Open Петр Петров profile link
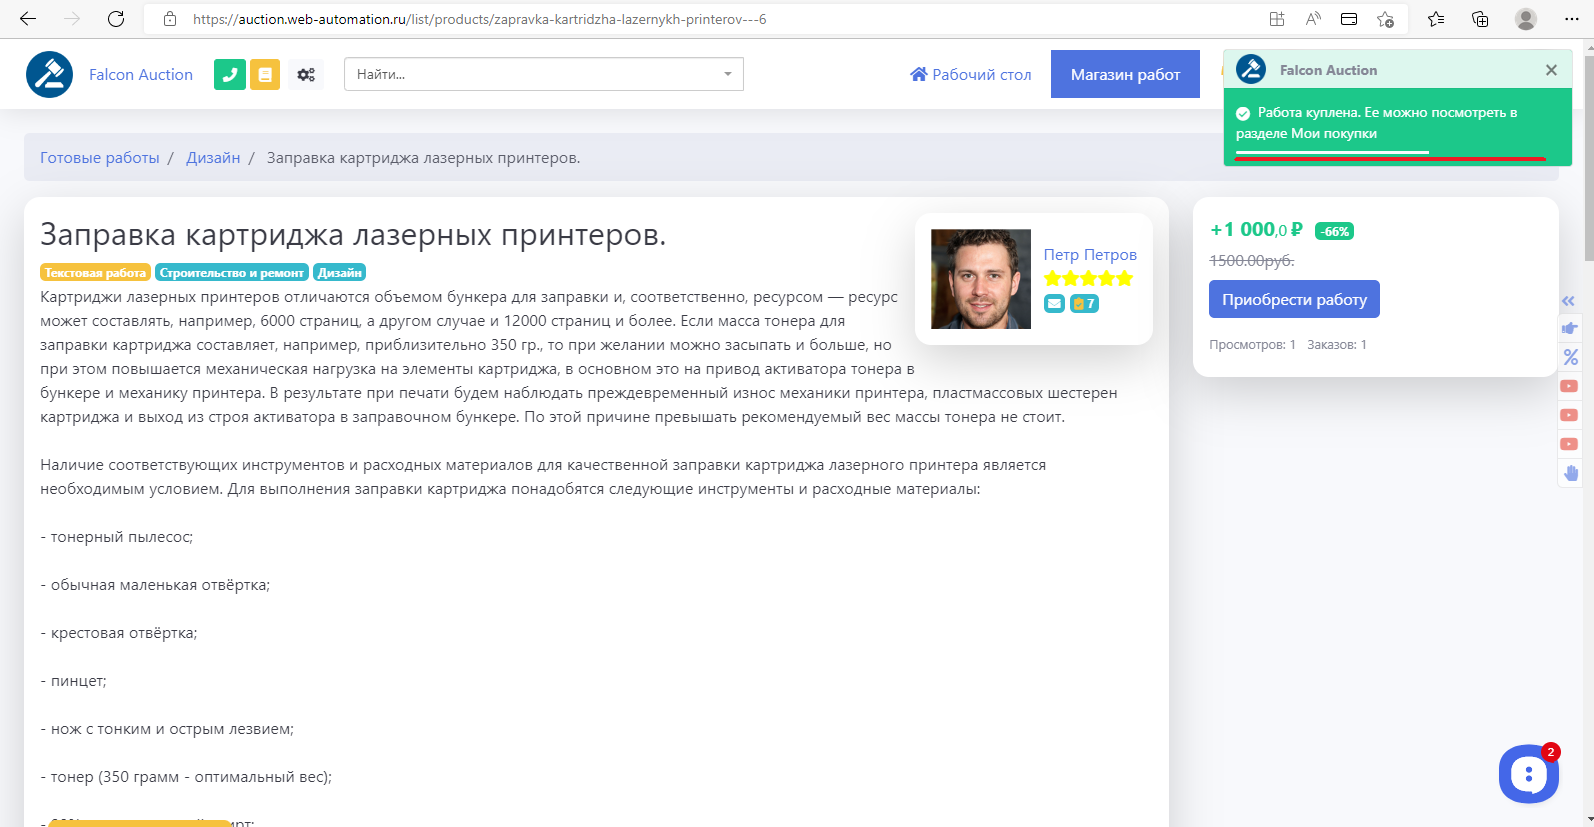Viewport: 1594px width, 827px height. [x=1090, y=255]
